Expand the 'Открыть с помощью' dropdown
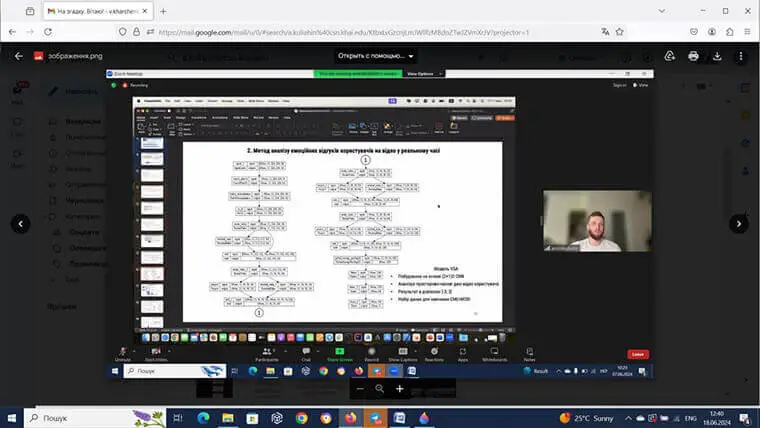 [375, 56]
